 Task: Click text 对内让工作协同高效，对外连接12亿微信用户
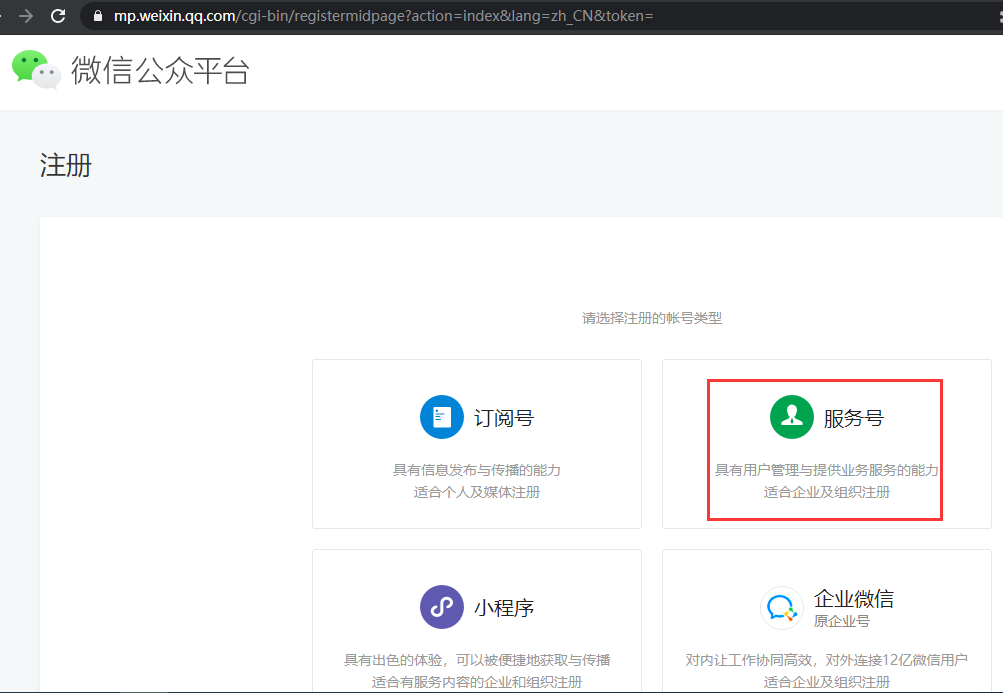826,660
